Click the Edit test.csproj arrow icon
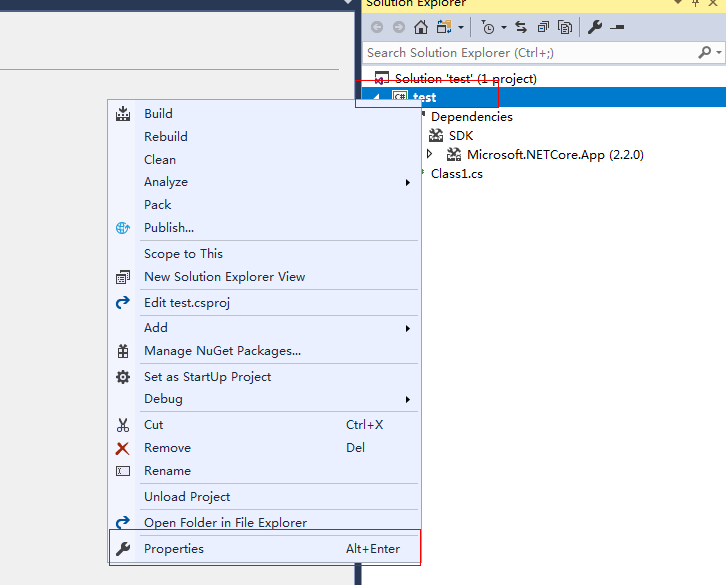 pos(123,303)
